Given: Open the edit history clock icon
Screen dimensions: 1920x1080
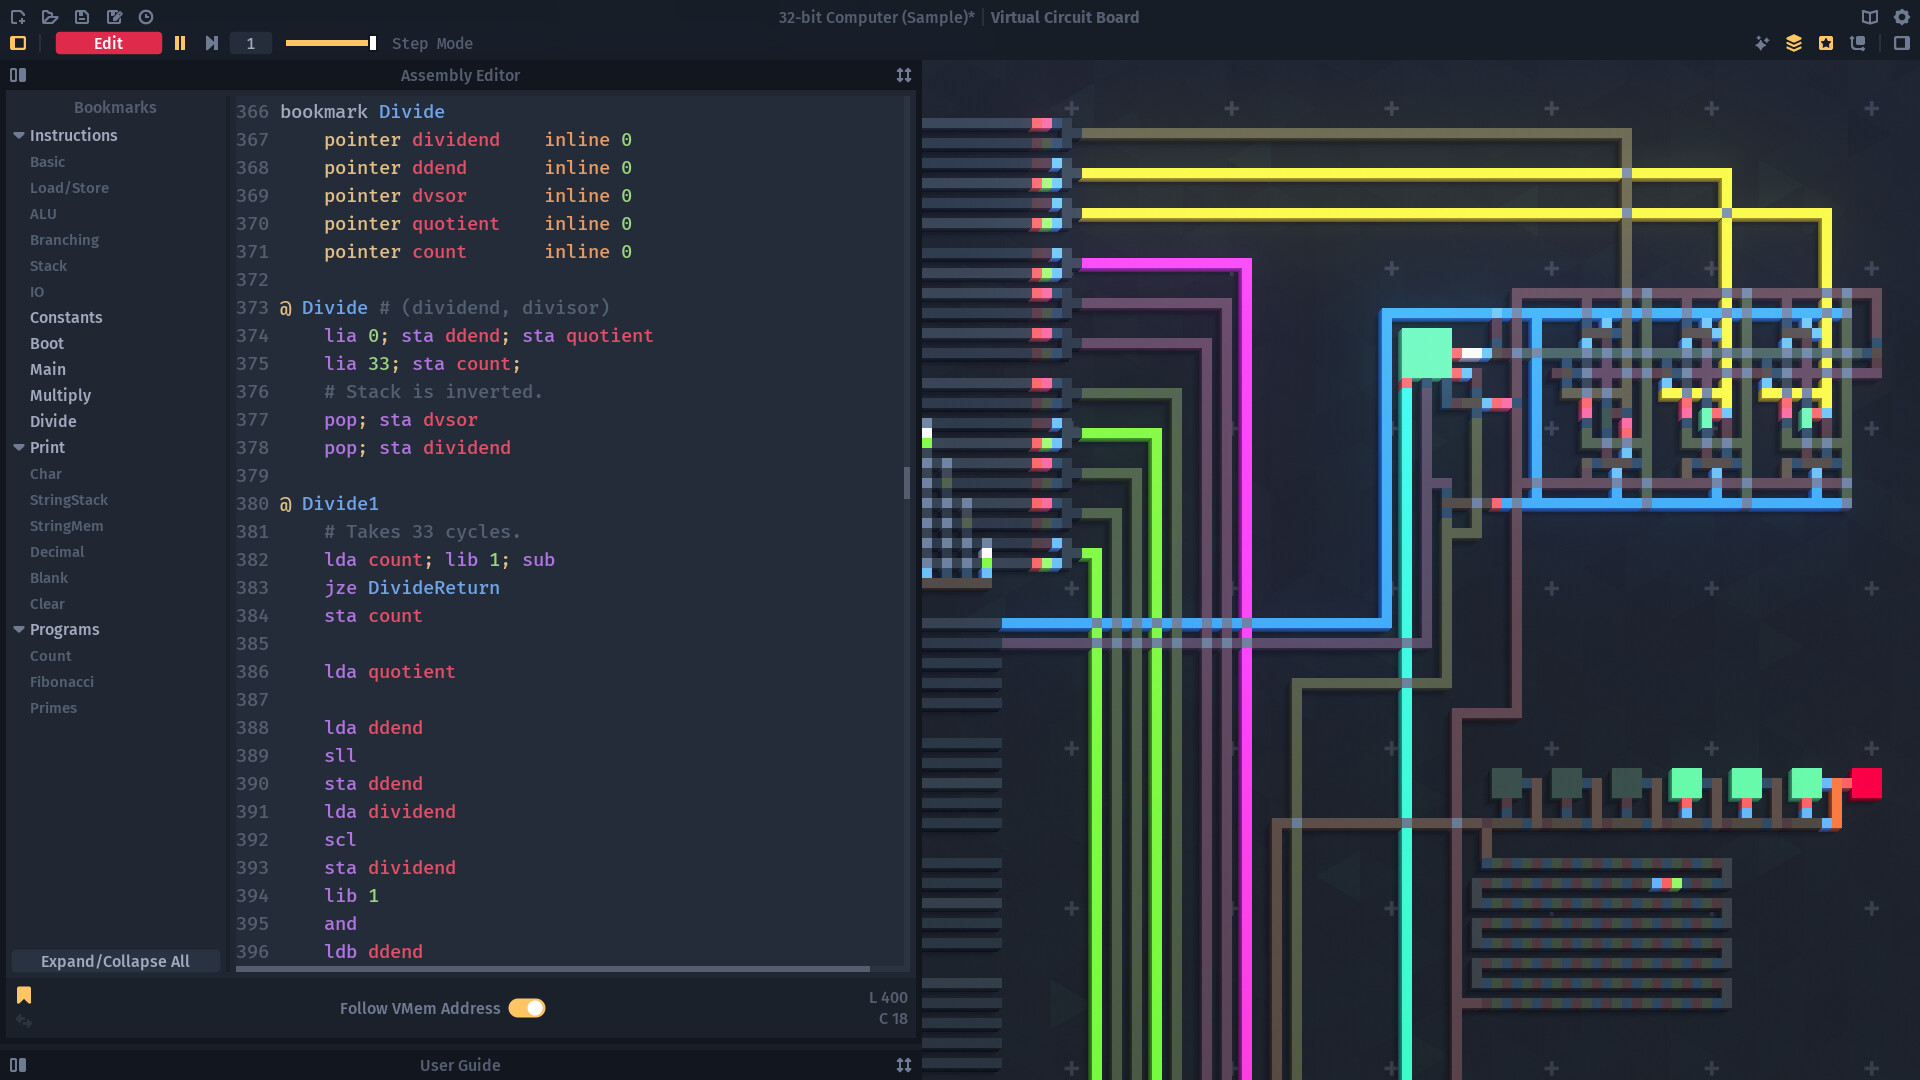Looking at the screenshot, I should point(146,17).
